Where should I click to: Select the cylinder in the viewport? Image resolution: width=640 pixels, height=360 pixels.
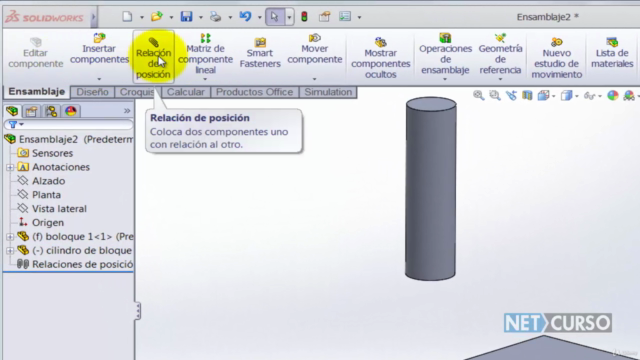click(x=431, y=189)
